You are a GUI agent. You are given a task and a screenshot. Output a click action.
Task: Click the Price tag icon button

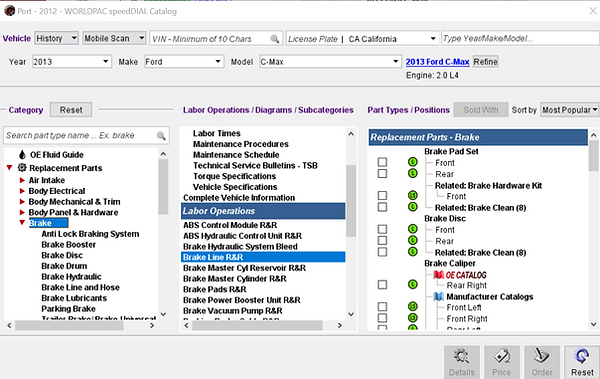pos(502,362)
